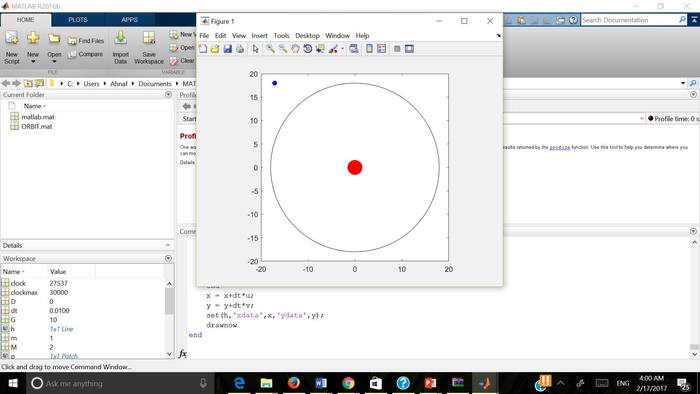Activate the Zoom Out tool in Figure 1
700x394 pixels.
pos(283,49)
